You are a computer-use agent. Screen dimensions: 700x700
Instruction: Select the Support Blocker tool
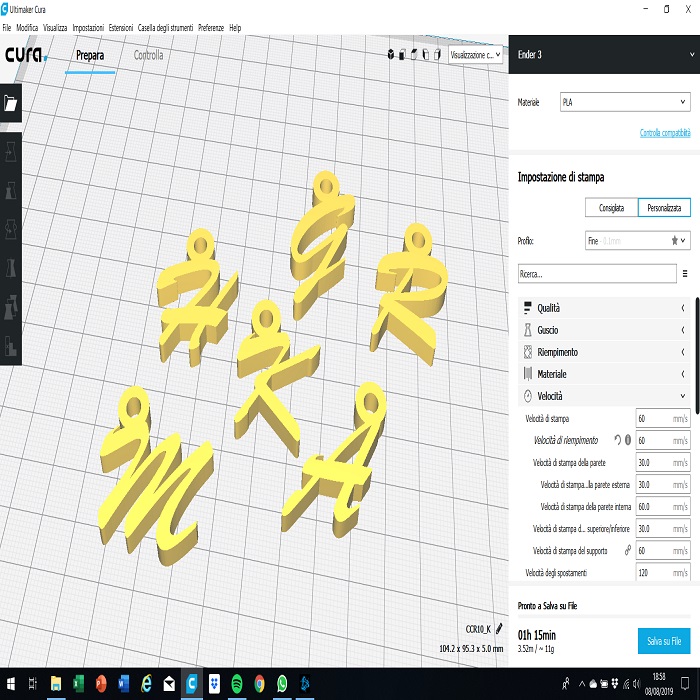point(11,346)
